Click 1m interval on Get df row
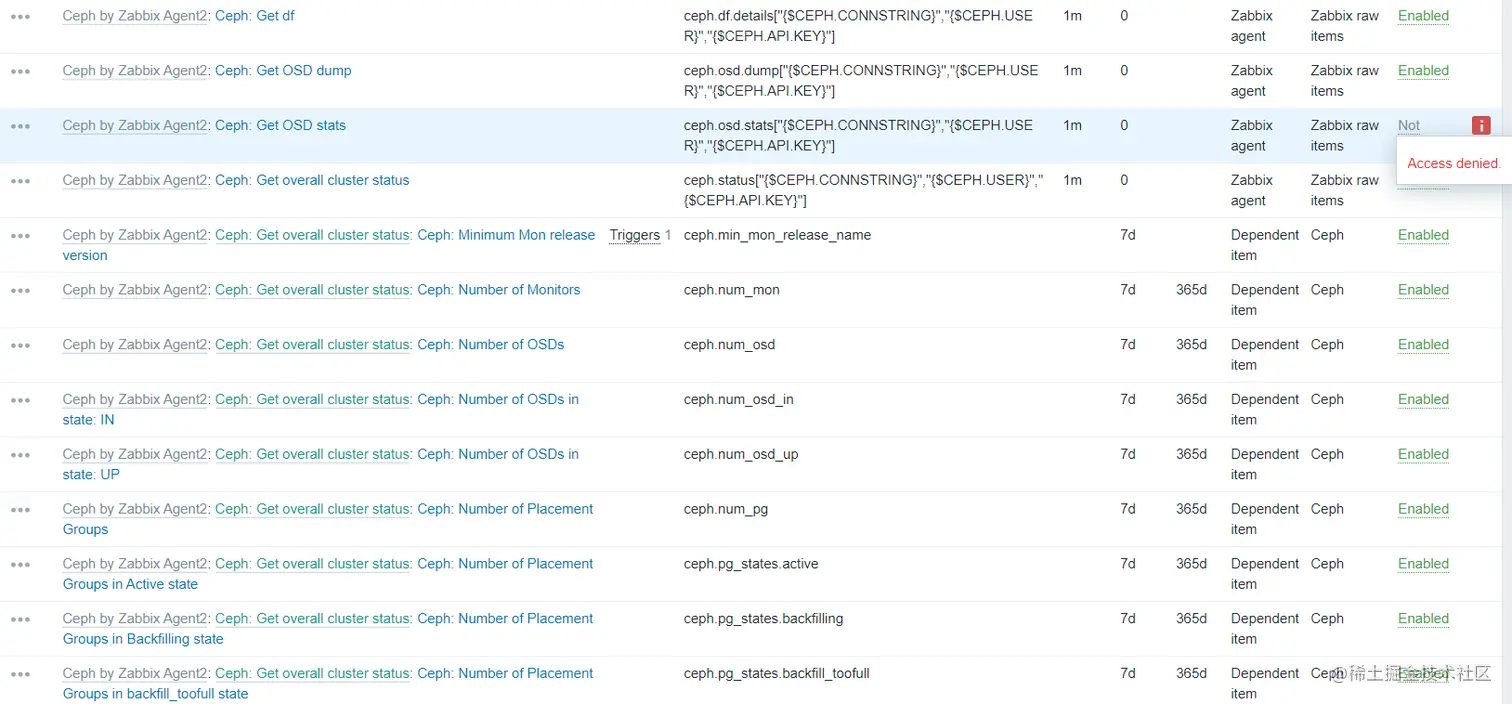 click(x=1072, y=16)
